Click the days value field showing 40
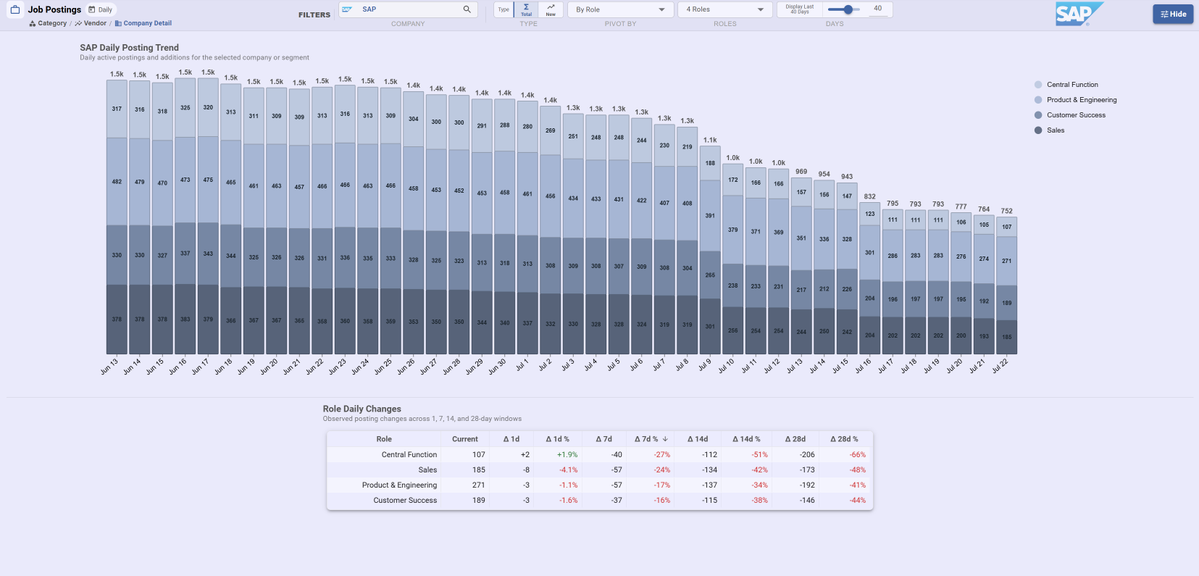 pos(878,9)
